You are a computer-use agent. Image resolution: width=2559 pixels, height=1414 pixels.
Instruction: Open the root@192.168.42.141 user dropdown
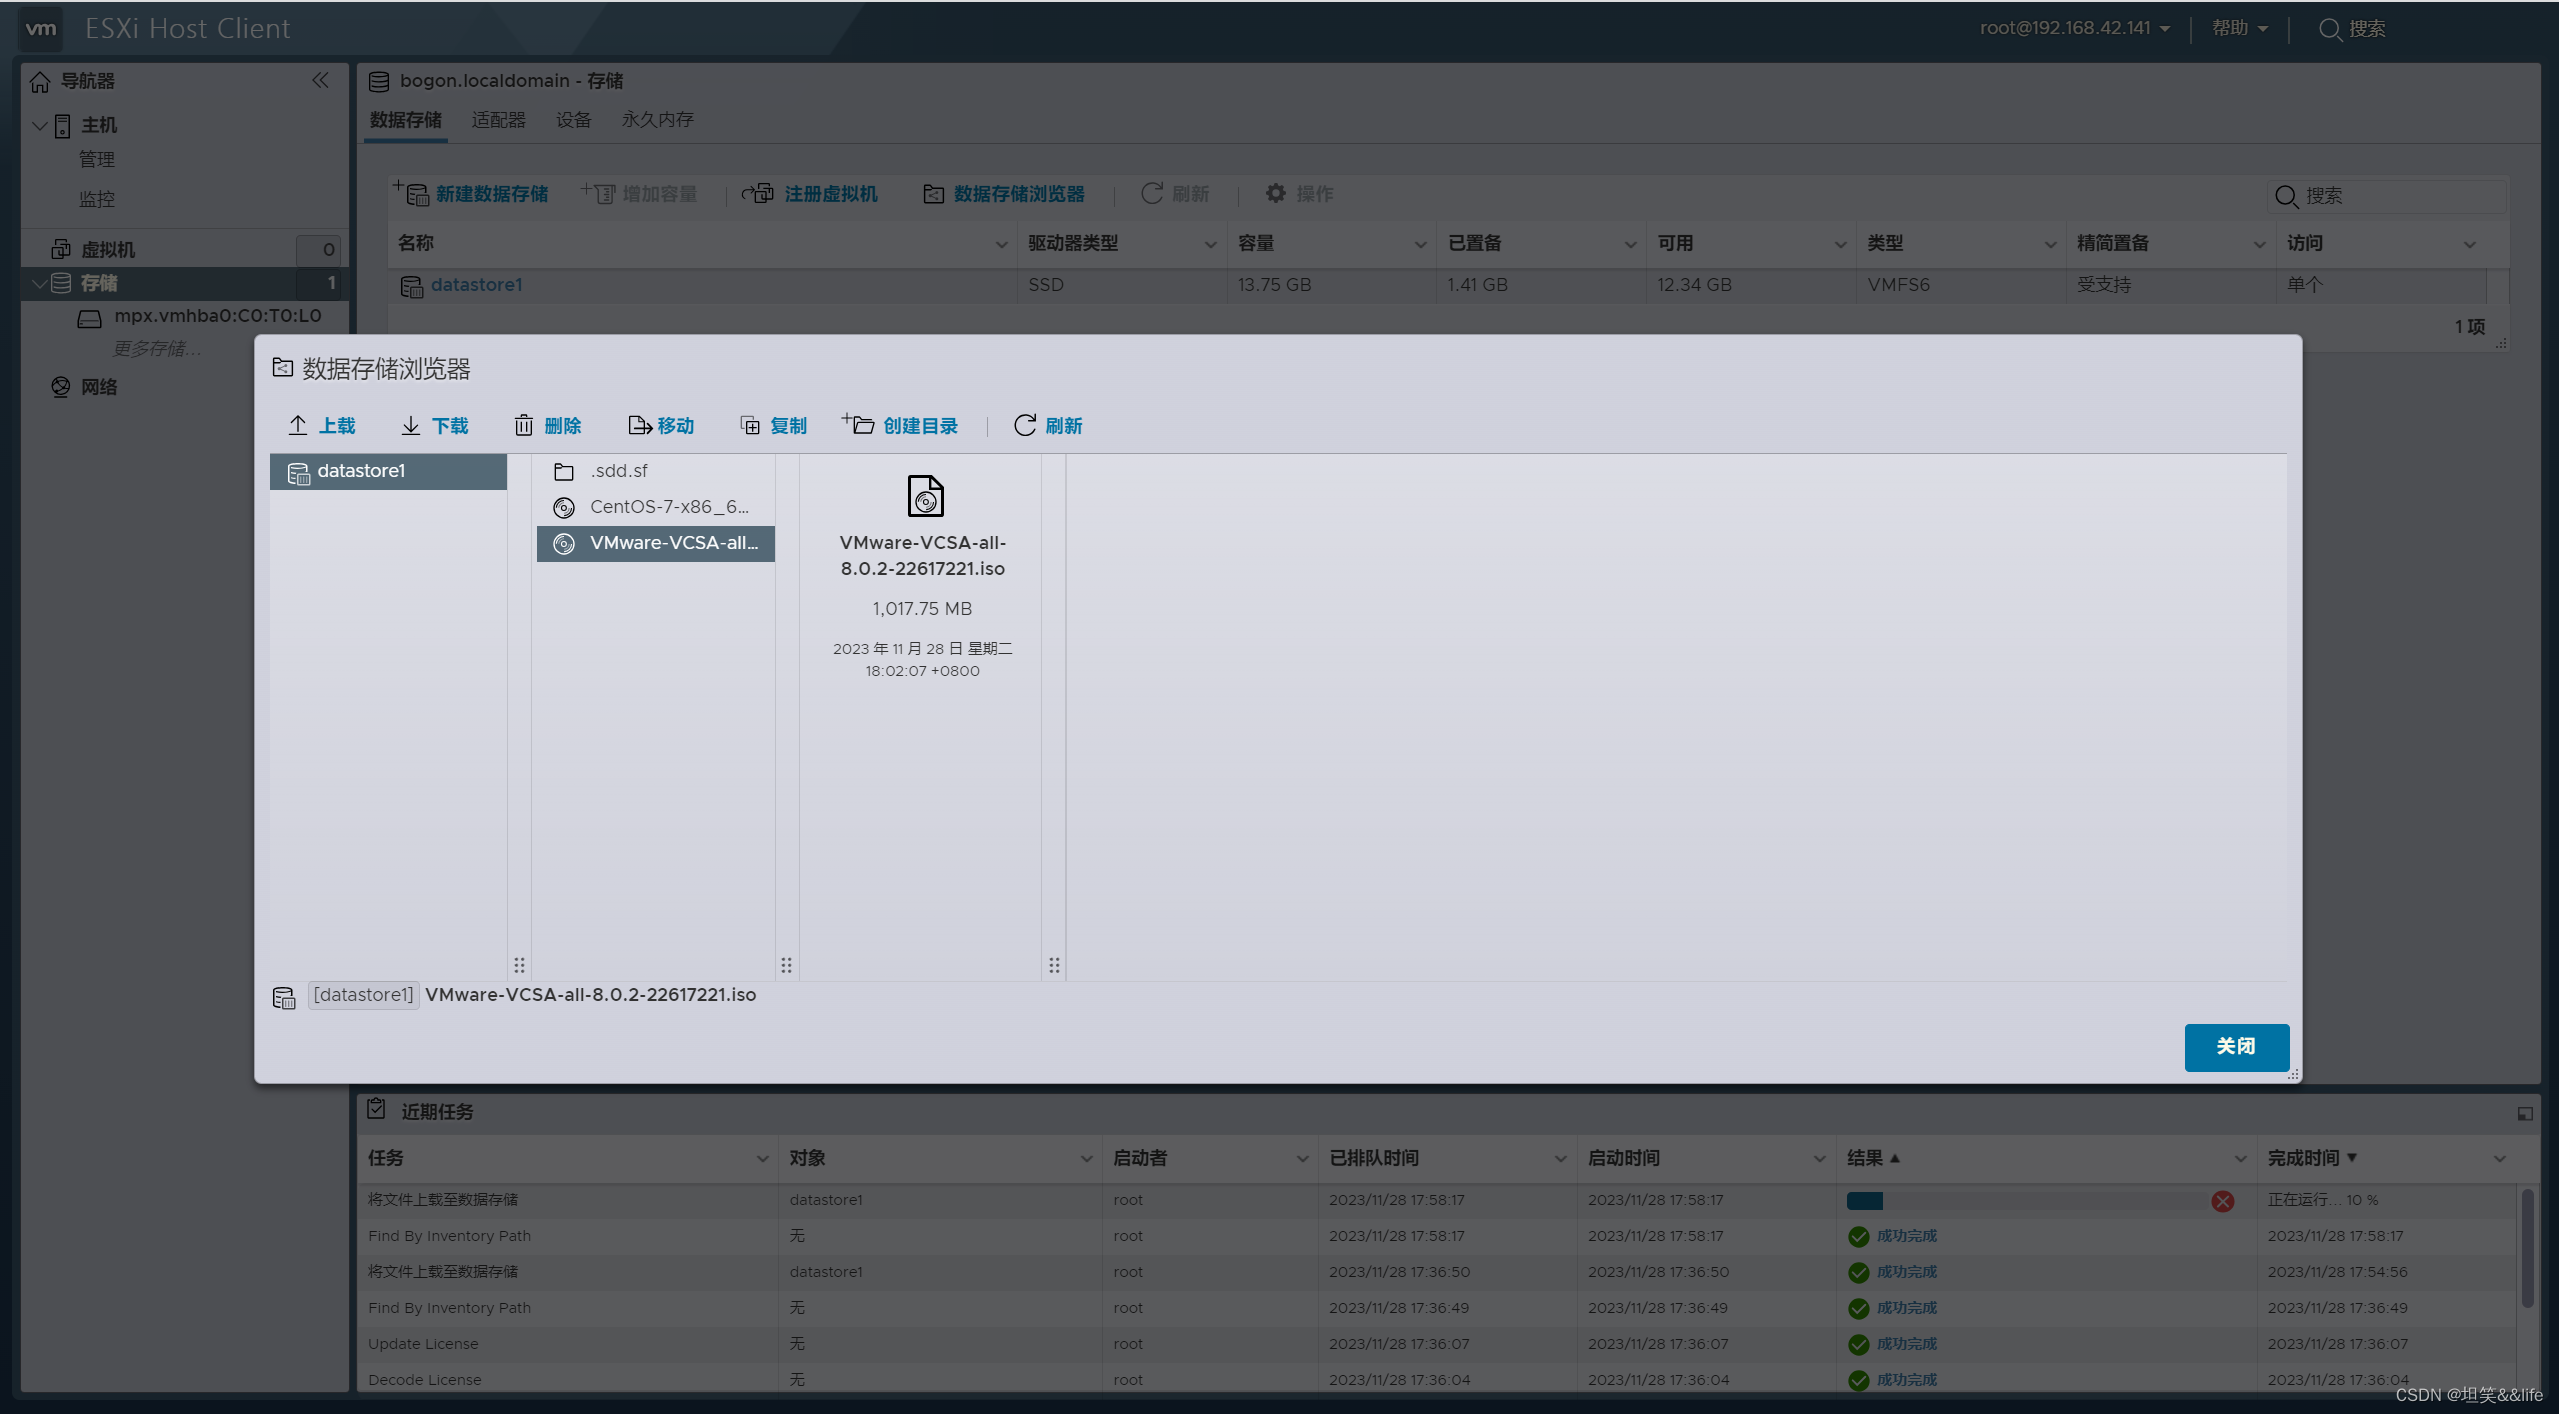(x=2075, y=28)
